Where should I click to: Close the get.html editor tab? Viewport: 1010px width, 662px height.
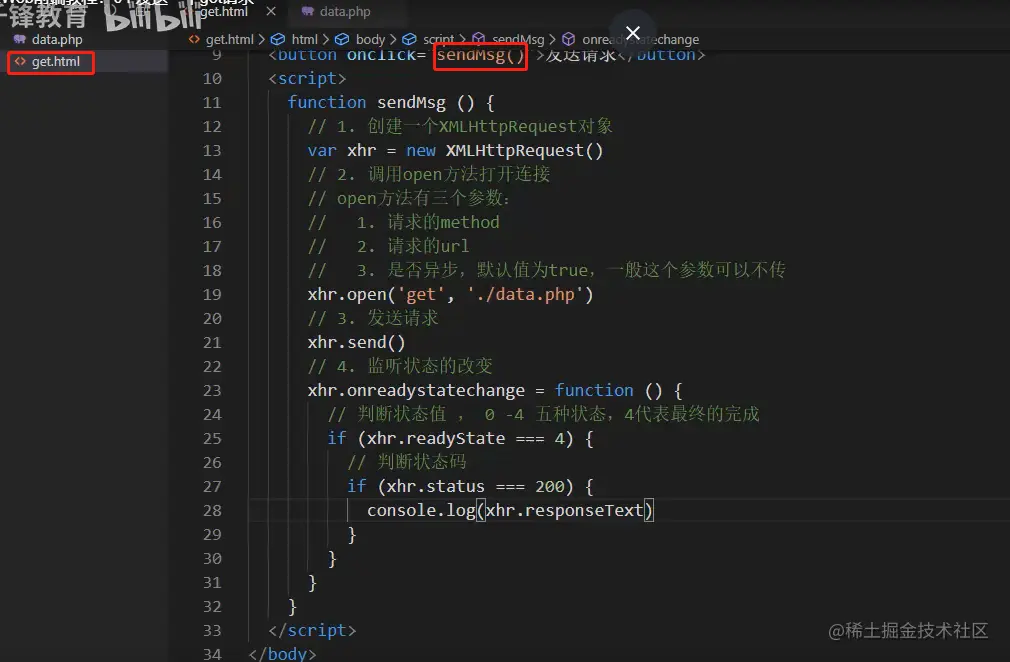click(271, 12)
